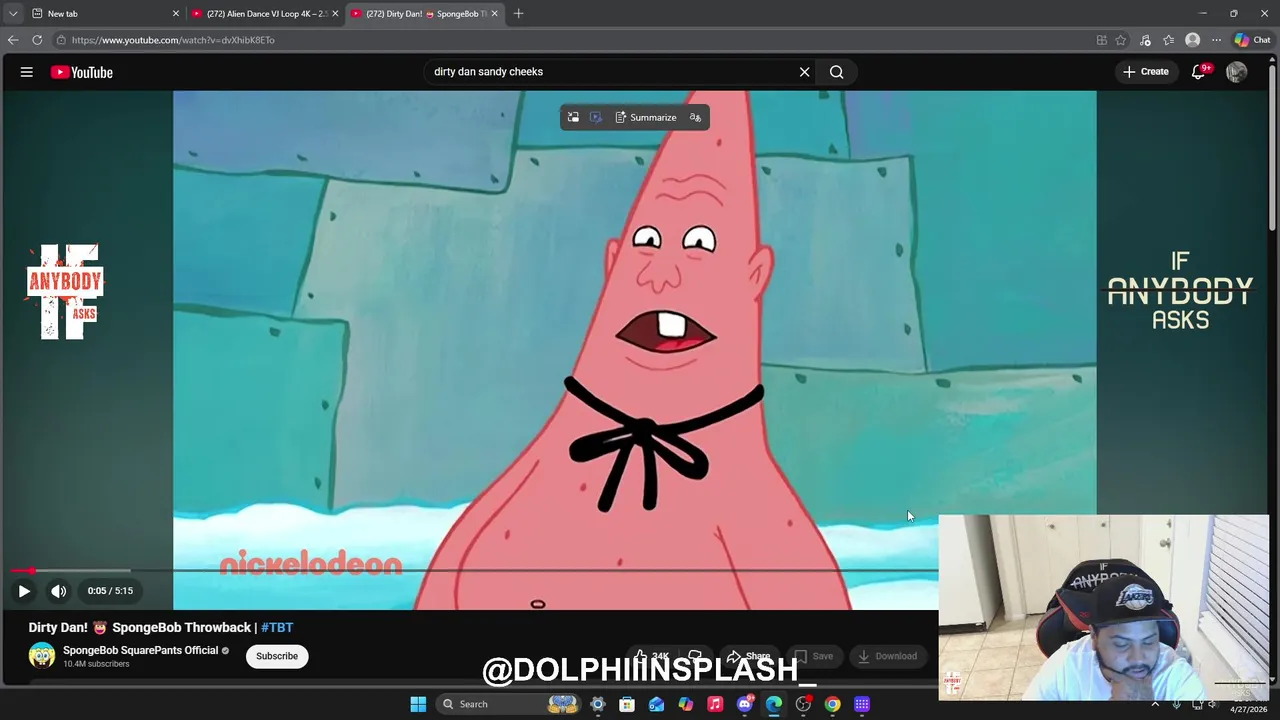Open the #TBT hashtag link

point(277,628)
